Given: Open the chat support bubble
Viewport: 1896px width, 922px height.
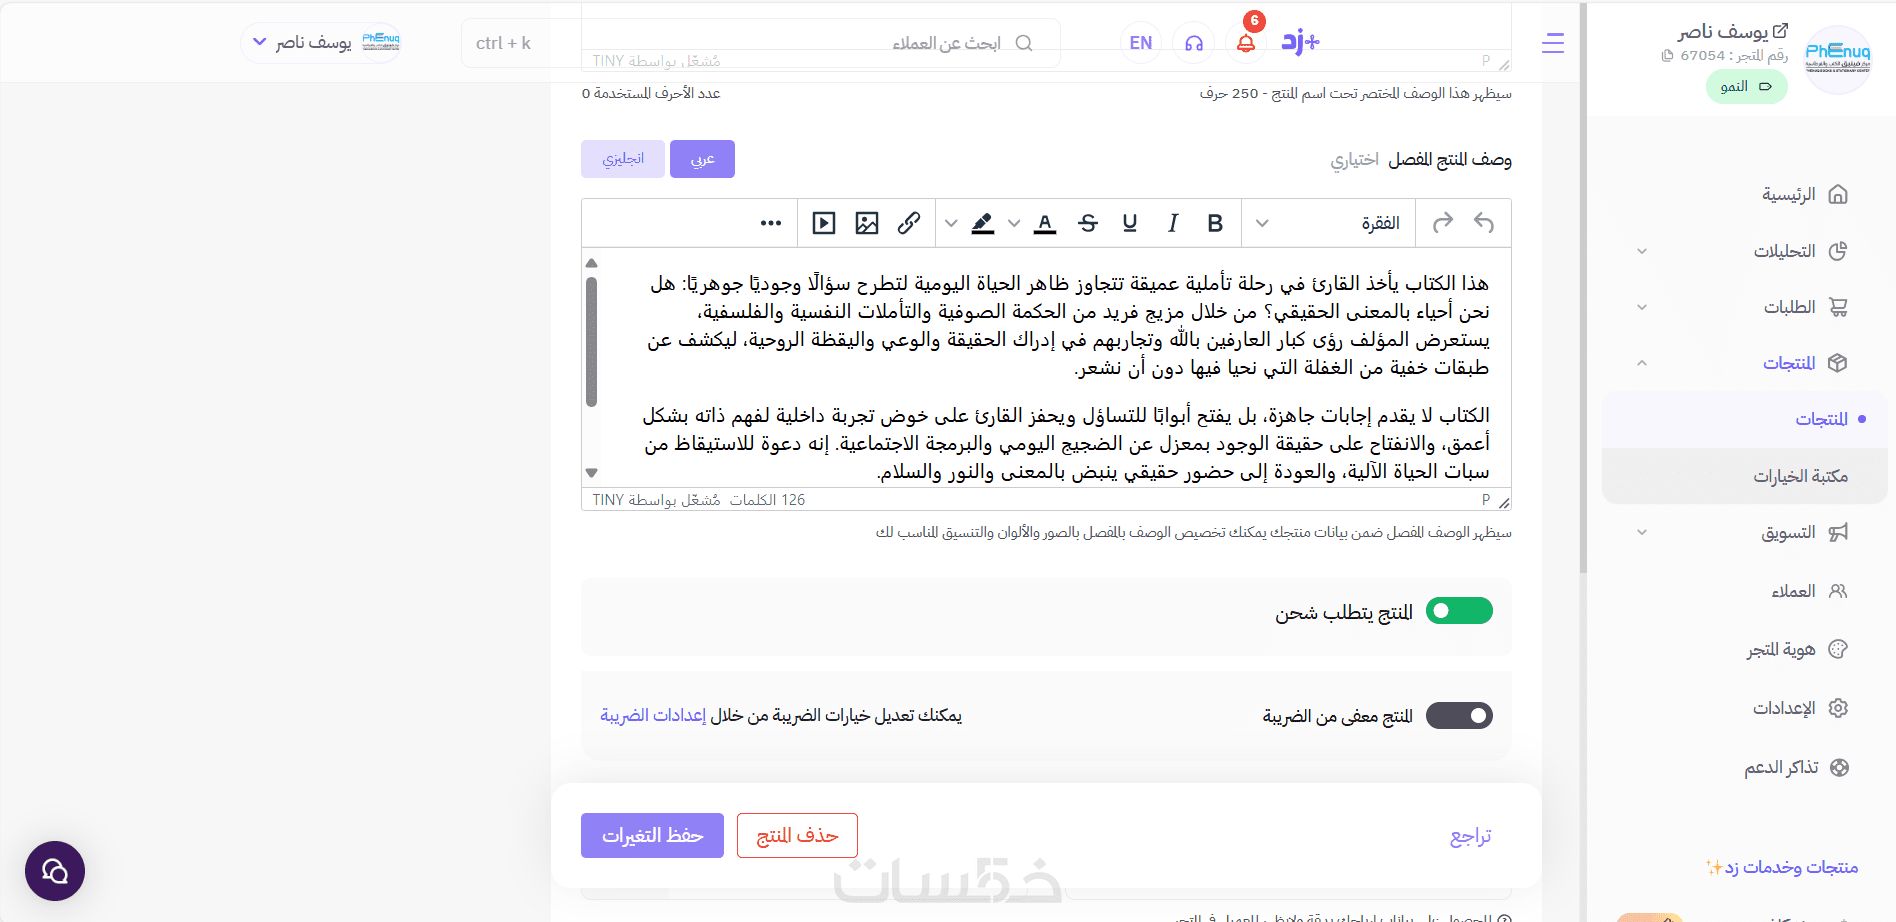Looking at the screenshot, I should pyautogui.click(x=55, y=871).
